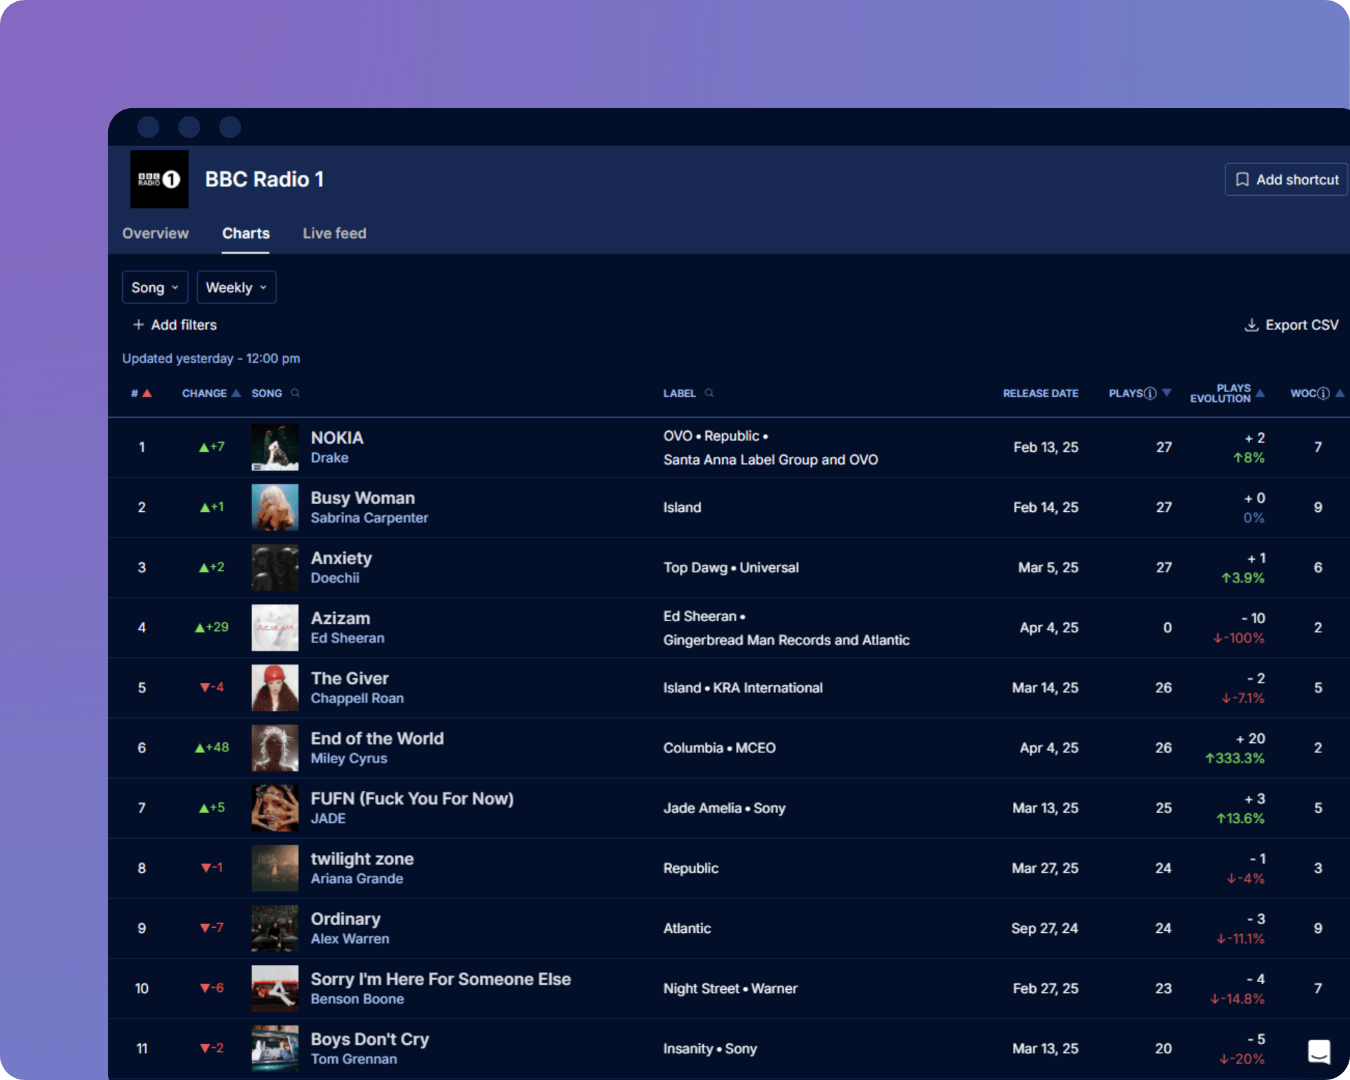Click the NOKIA album artwork thumbnail
This screenshot has width=1350, height=1080.
click(x=274, y=447)
